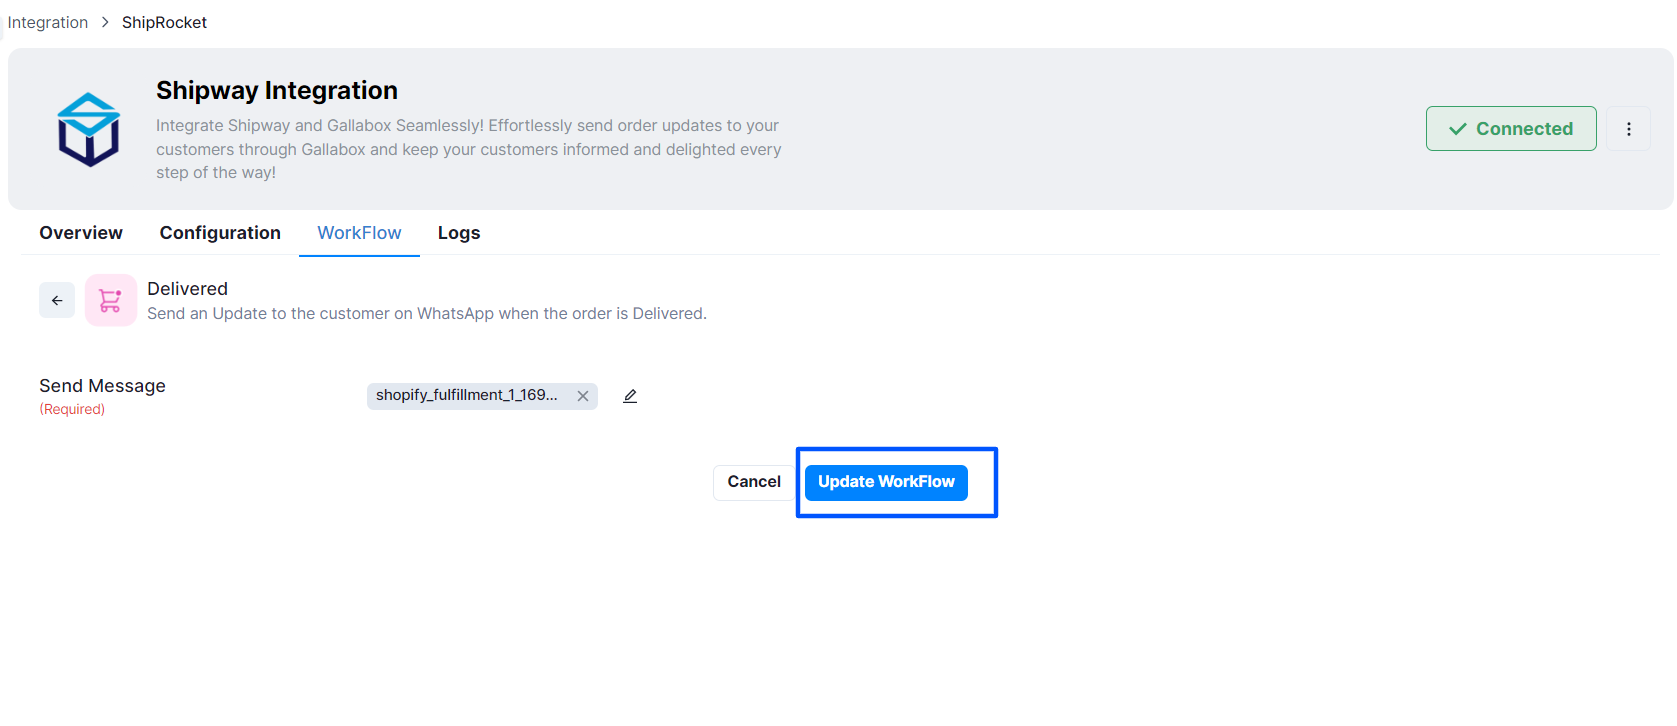
Task: Click the pink shopping cart Delivered icon
Action: pyautogui.click(x=111, y=300)
